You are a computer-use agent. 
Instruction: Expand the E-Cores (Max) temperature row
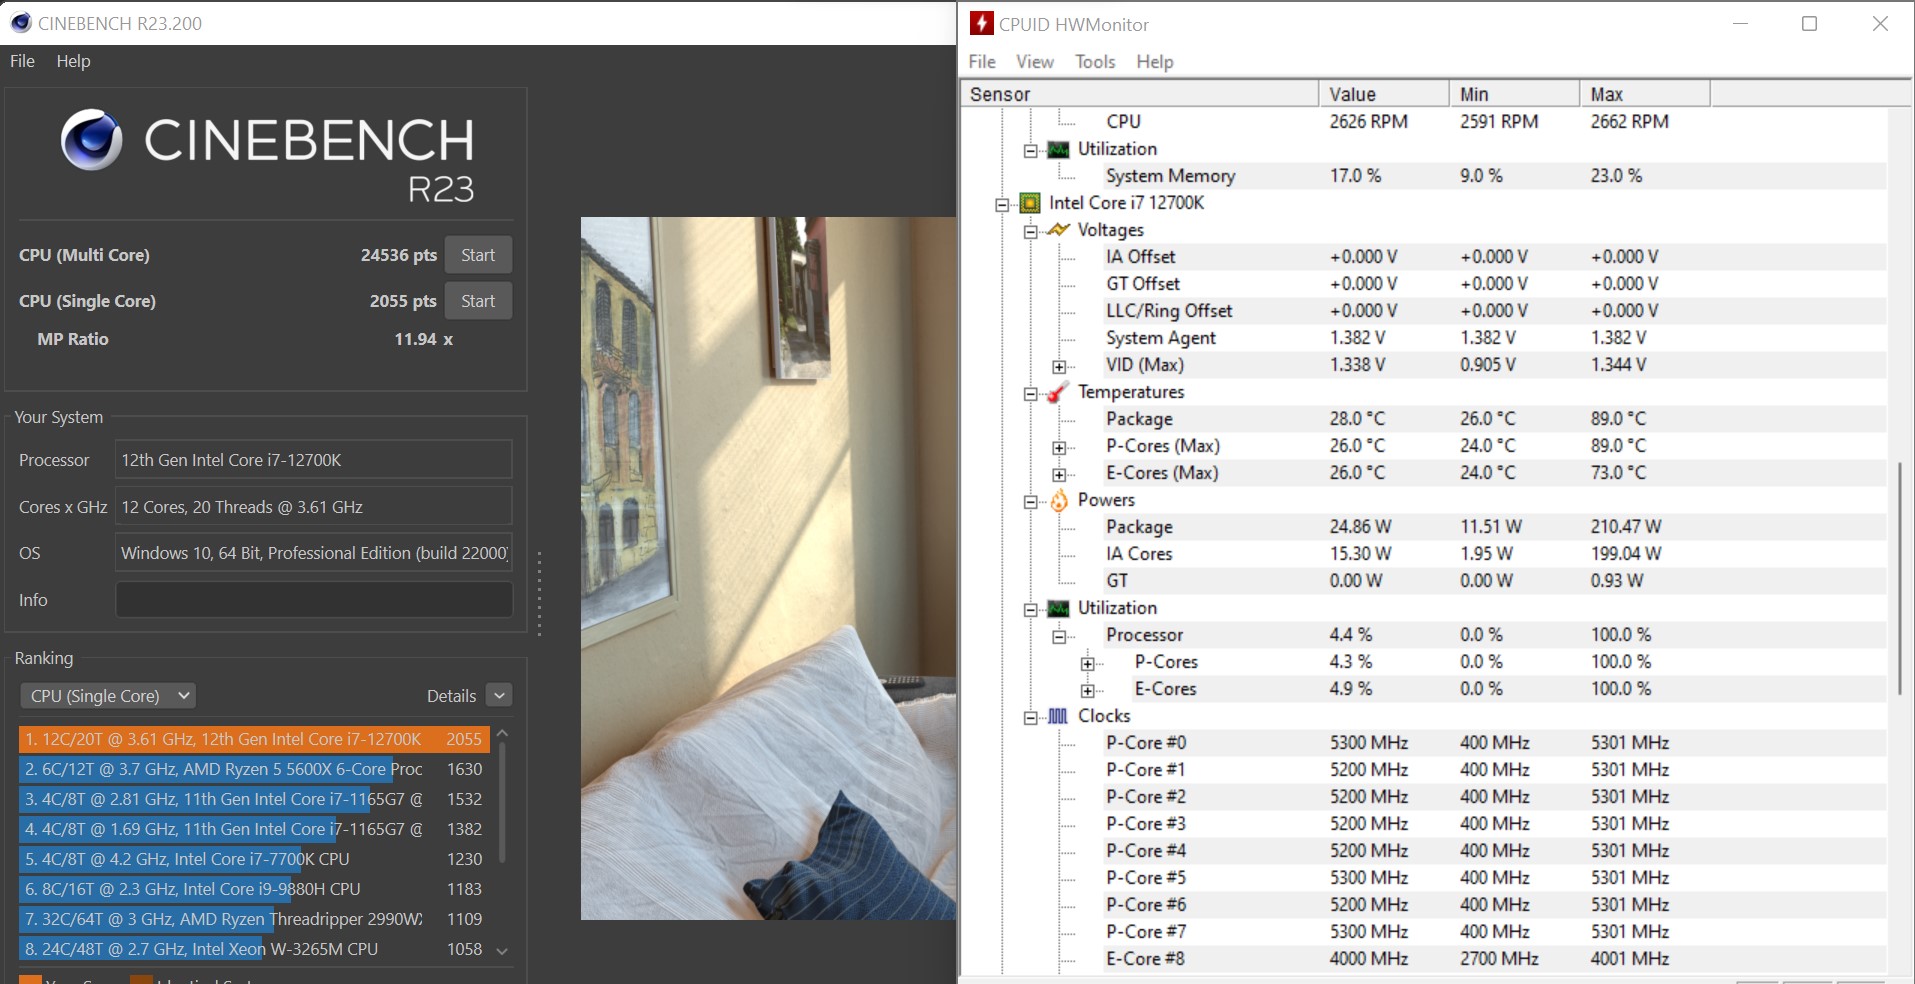coord(1059,474)
